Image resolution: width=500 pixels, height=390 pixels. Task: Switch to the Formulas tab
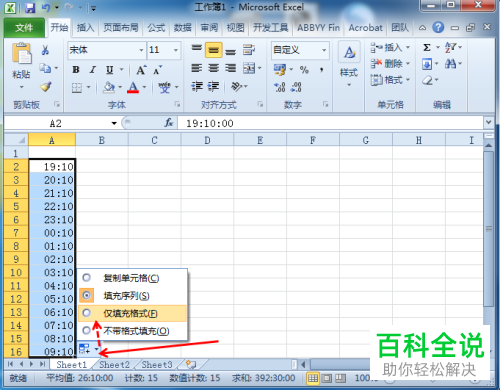coord(156,28)
